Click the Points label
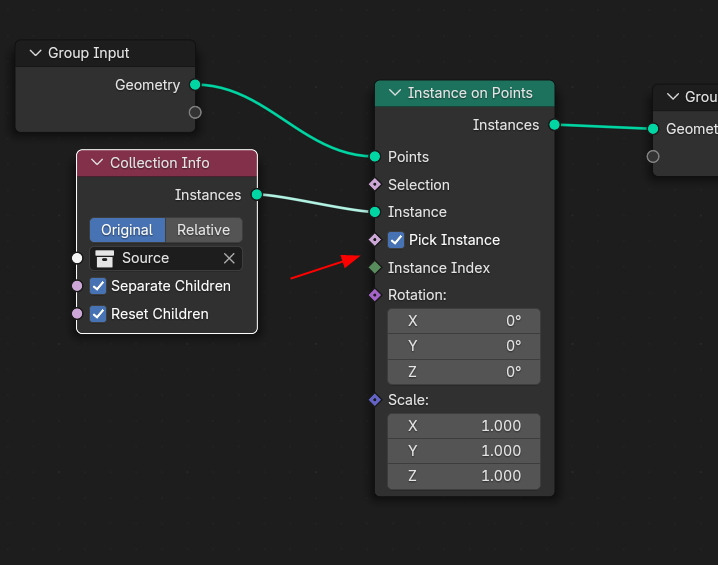Screen dimensions: 718x565 pos(408,157)
